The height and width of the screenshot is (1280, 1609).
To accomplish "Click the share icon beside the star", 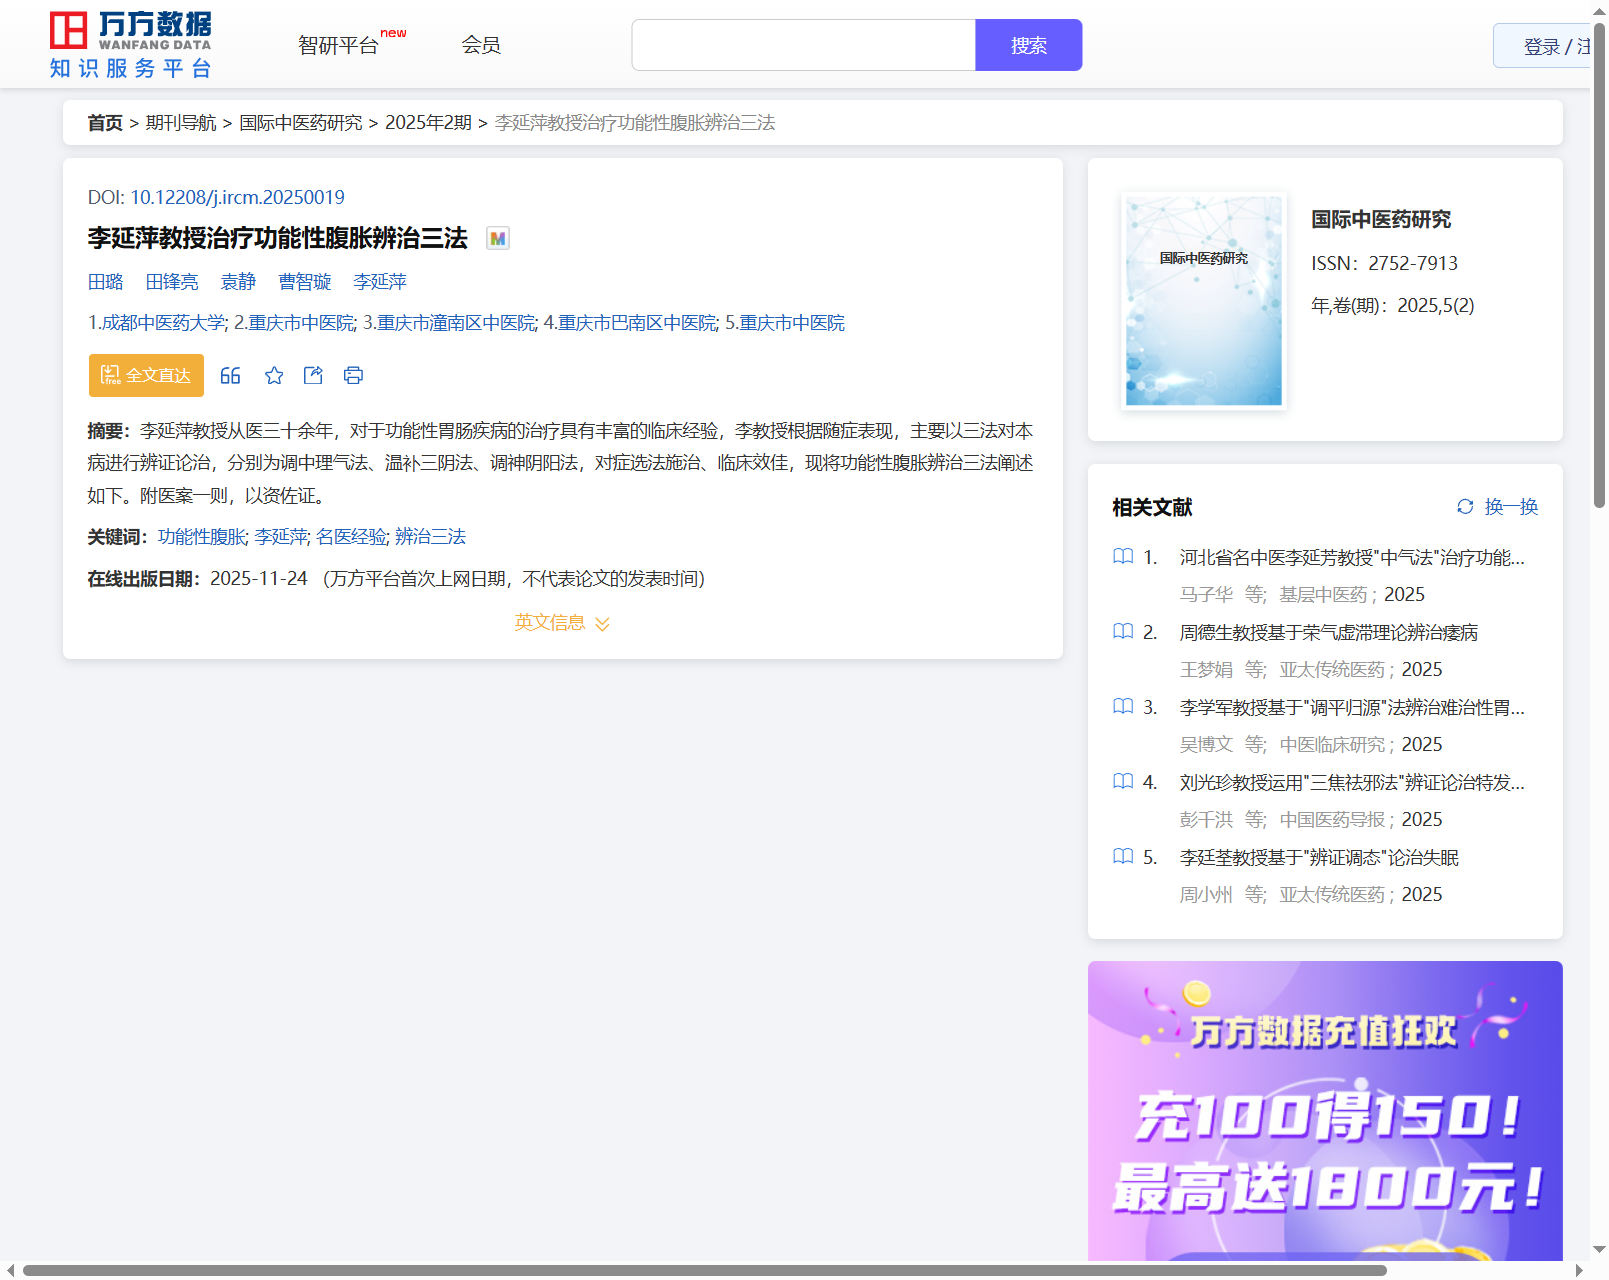I will click(x=313, y=376).
